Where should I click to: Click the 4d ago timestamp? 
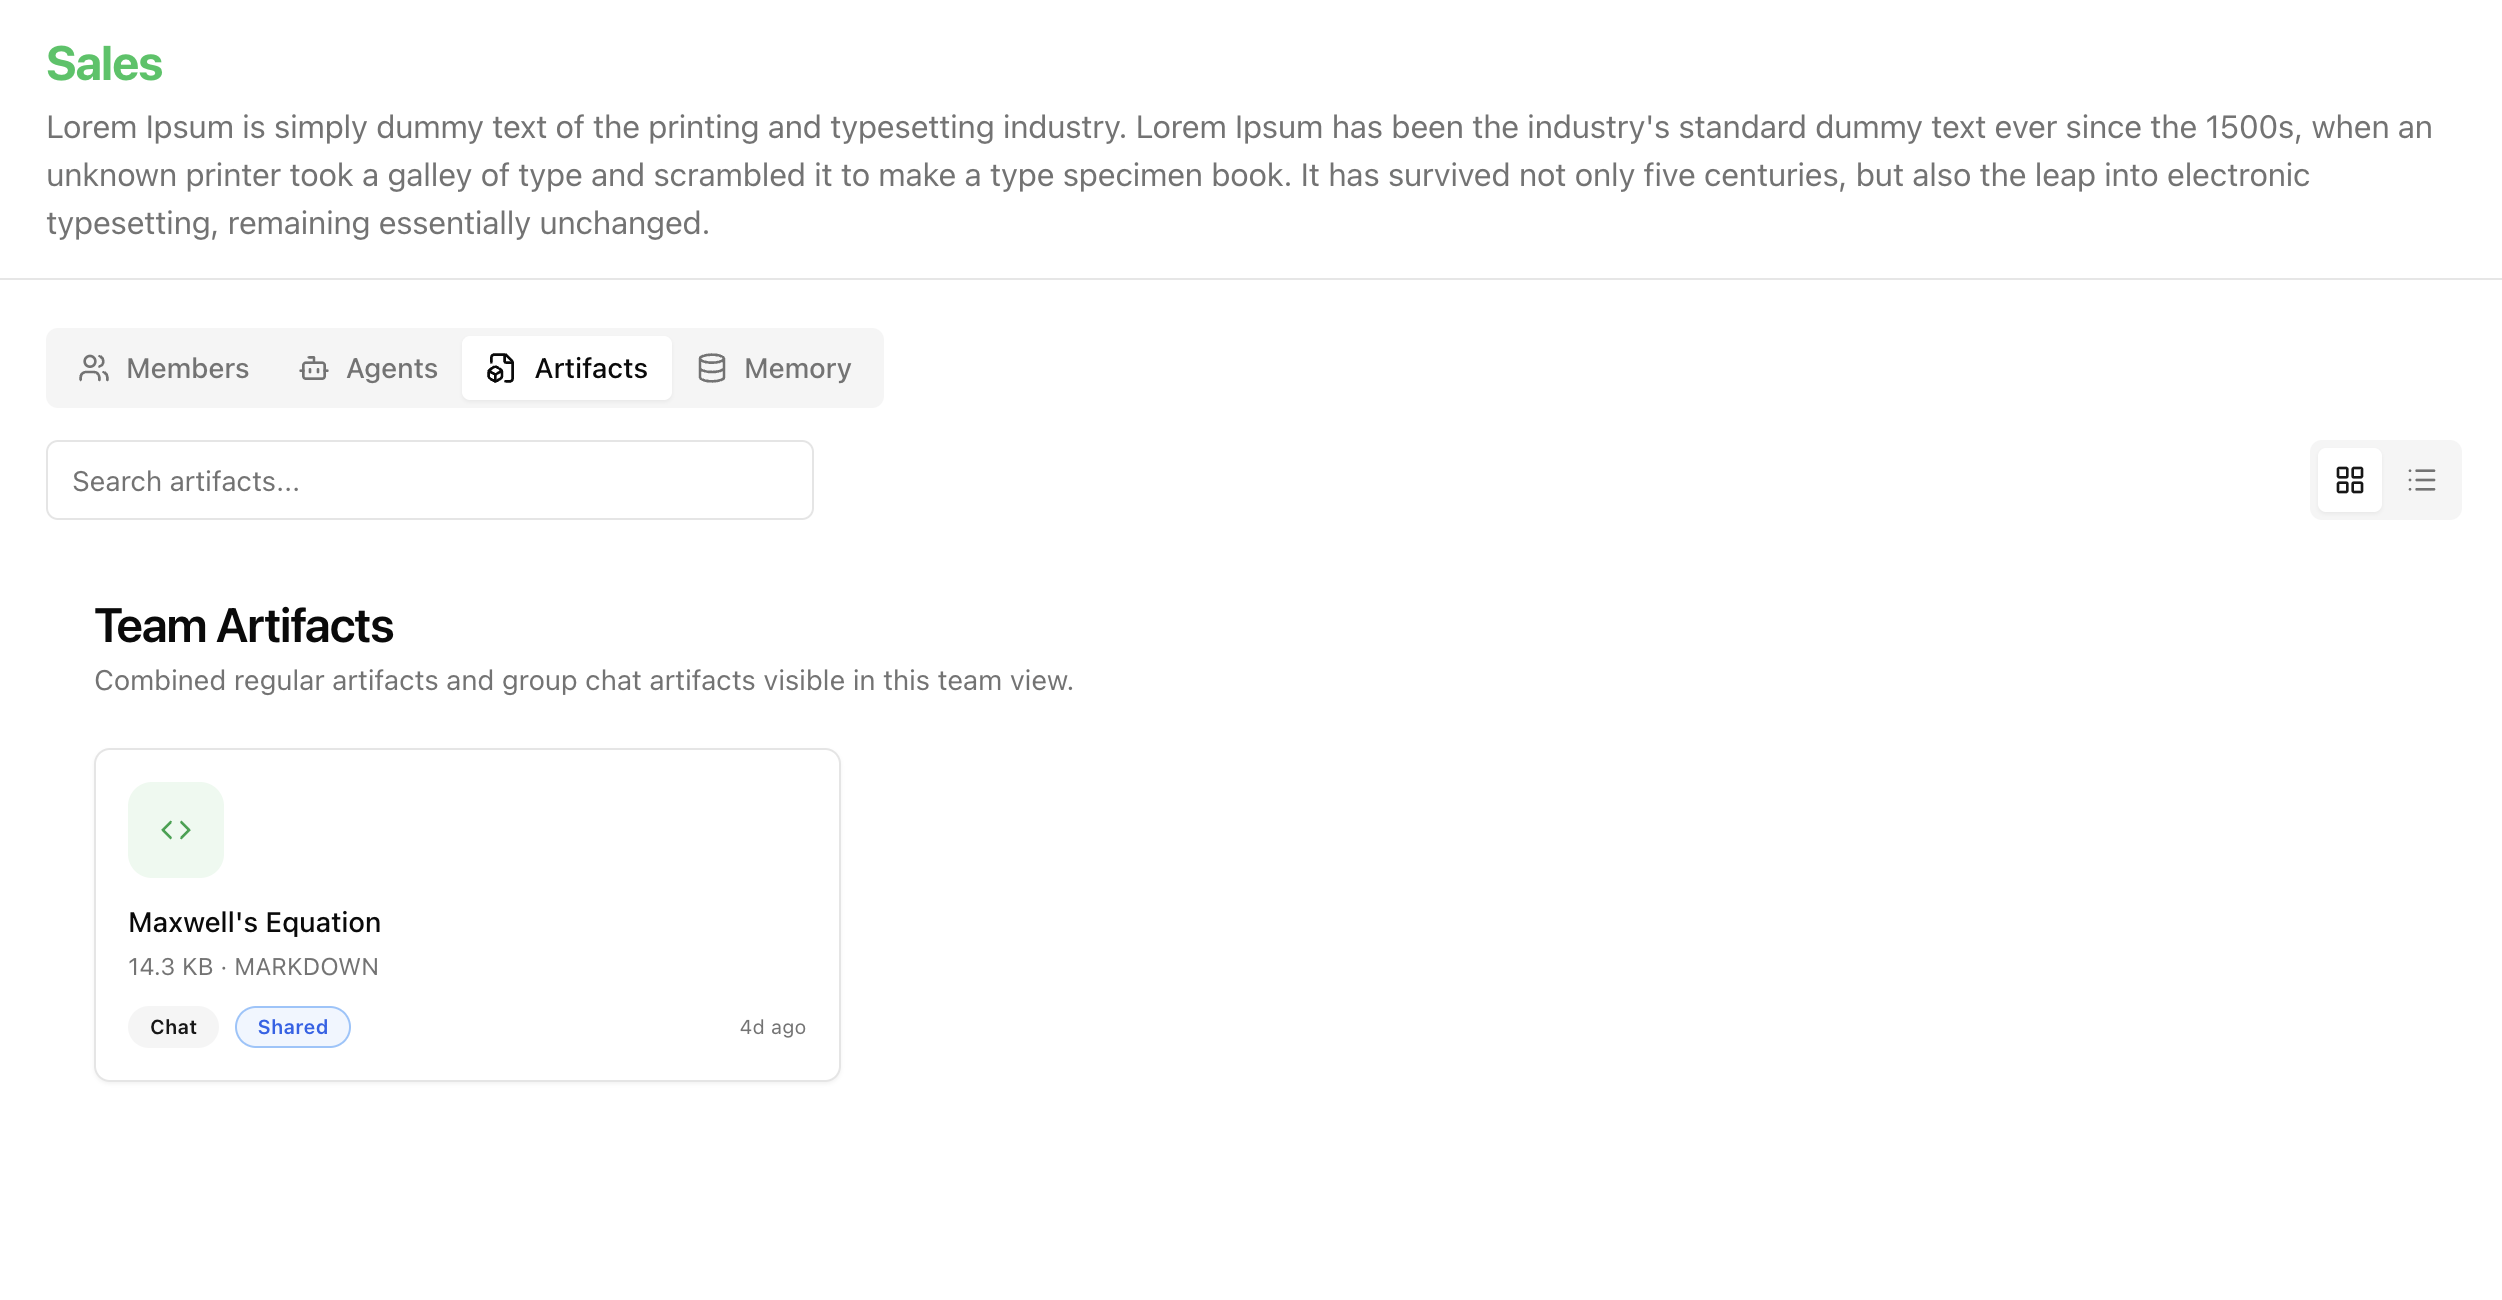pos(773,1027)
